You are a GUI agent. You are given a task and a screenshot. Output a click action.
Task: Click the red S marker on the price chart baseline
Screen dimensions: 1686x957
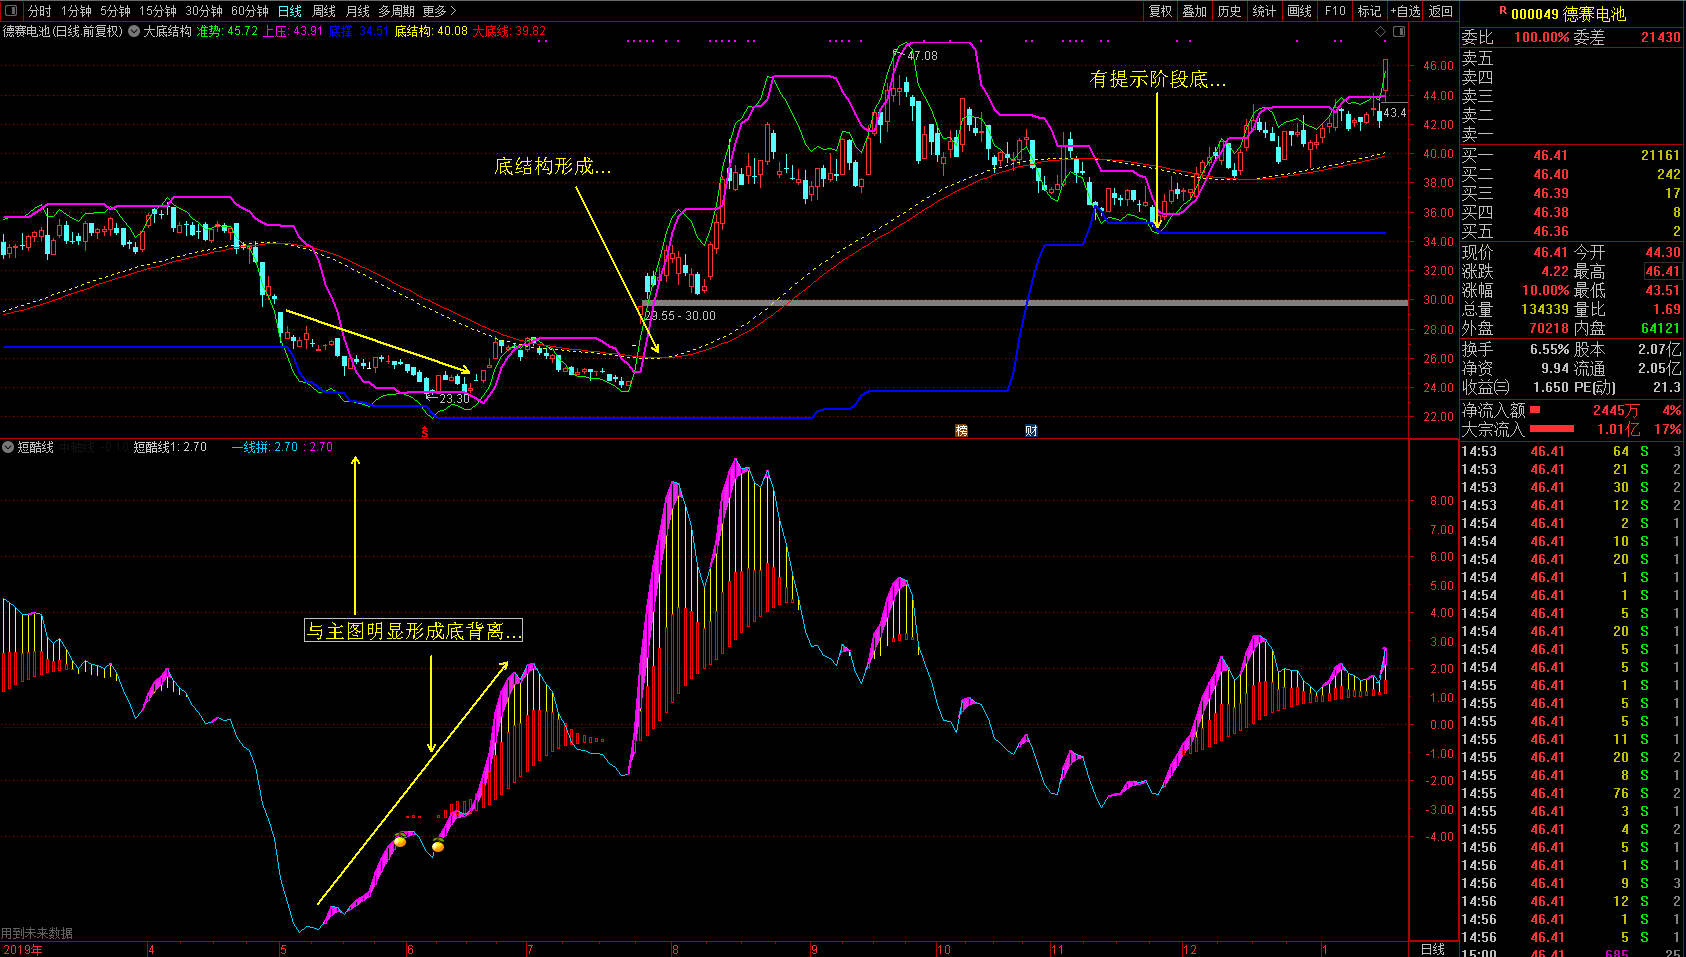click(x=425, y=432)
